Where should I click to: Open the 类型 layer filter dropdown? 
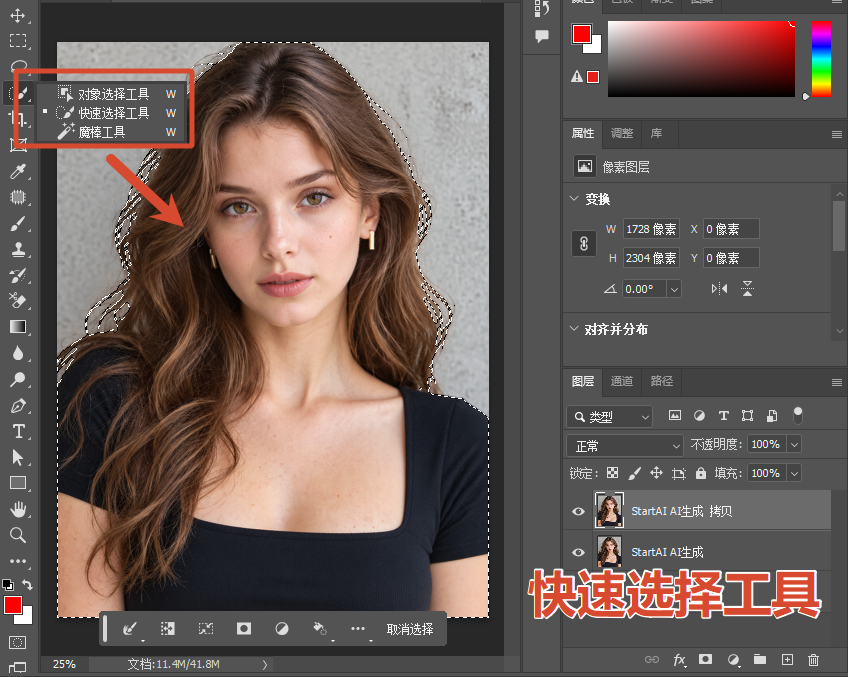(610, 417)
